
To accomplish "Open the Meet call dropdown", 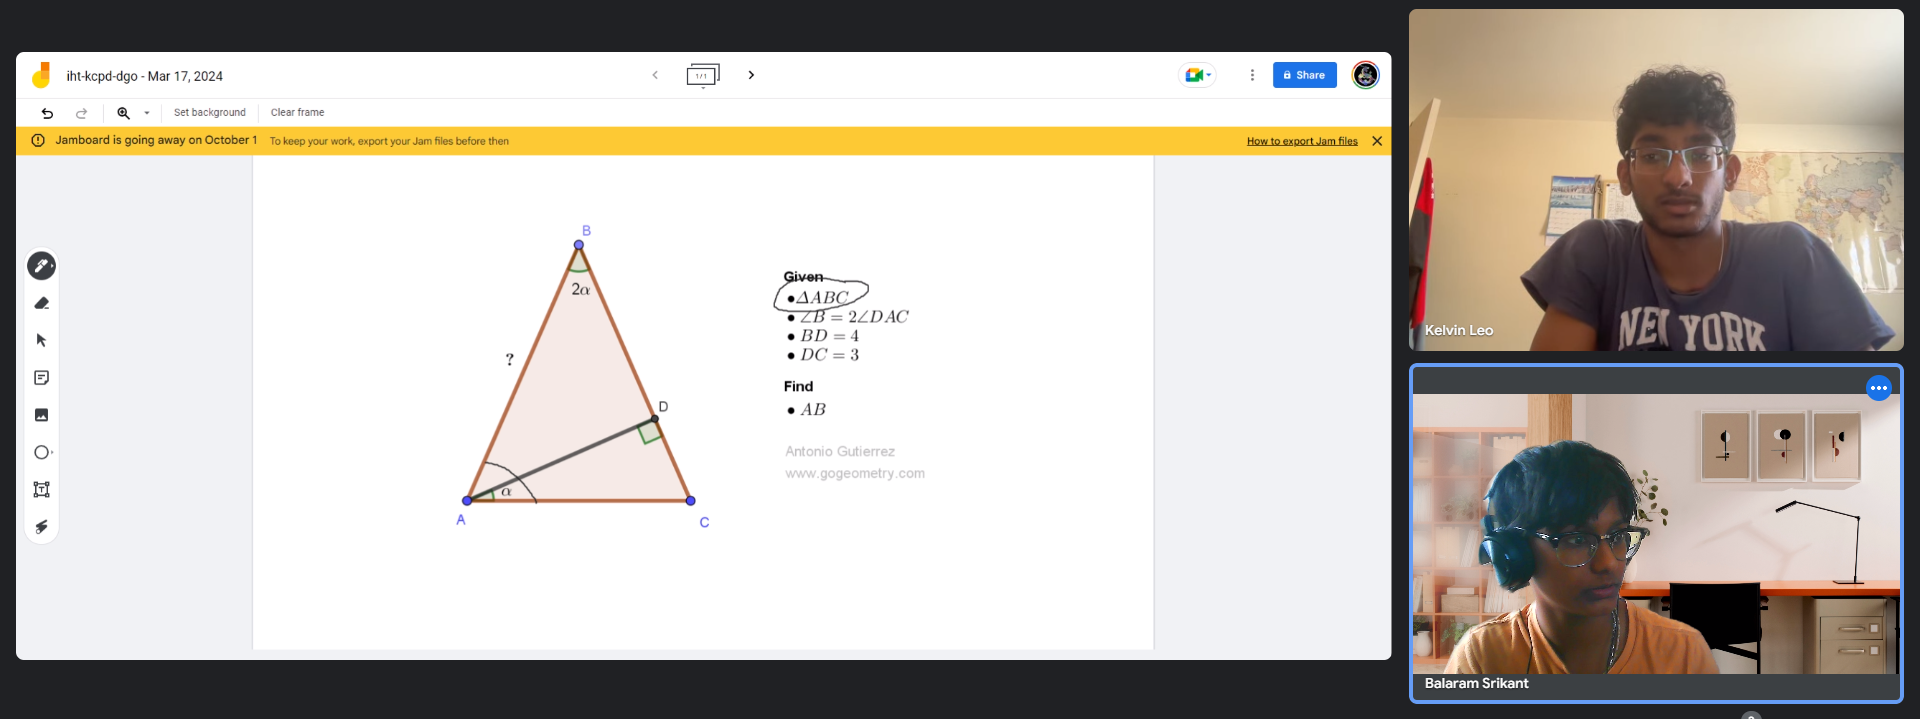I will (x=1197, y=75).
